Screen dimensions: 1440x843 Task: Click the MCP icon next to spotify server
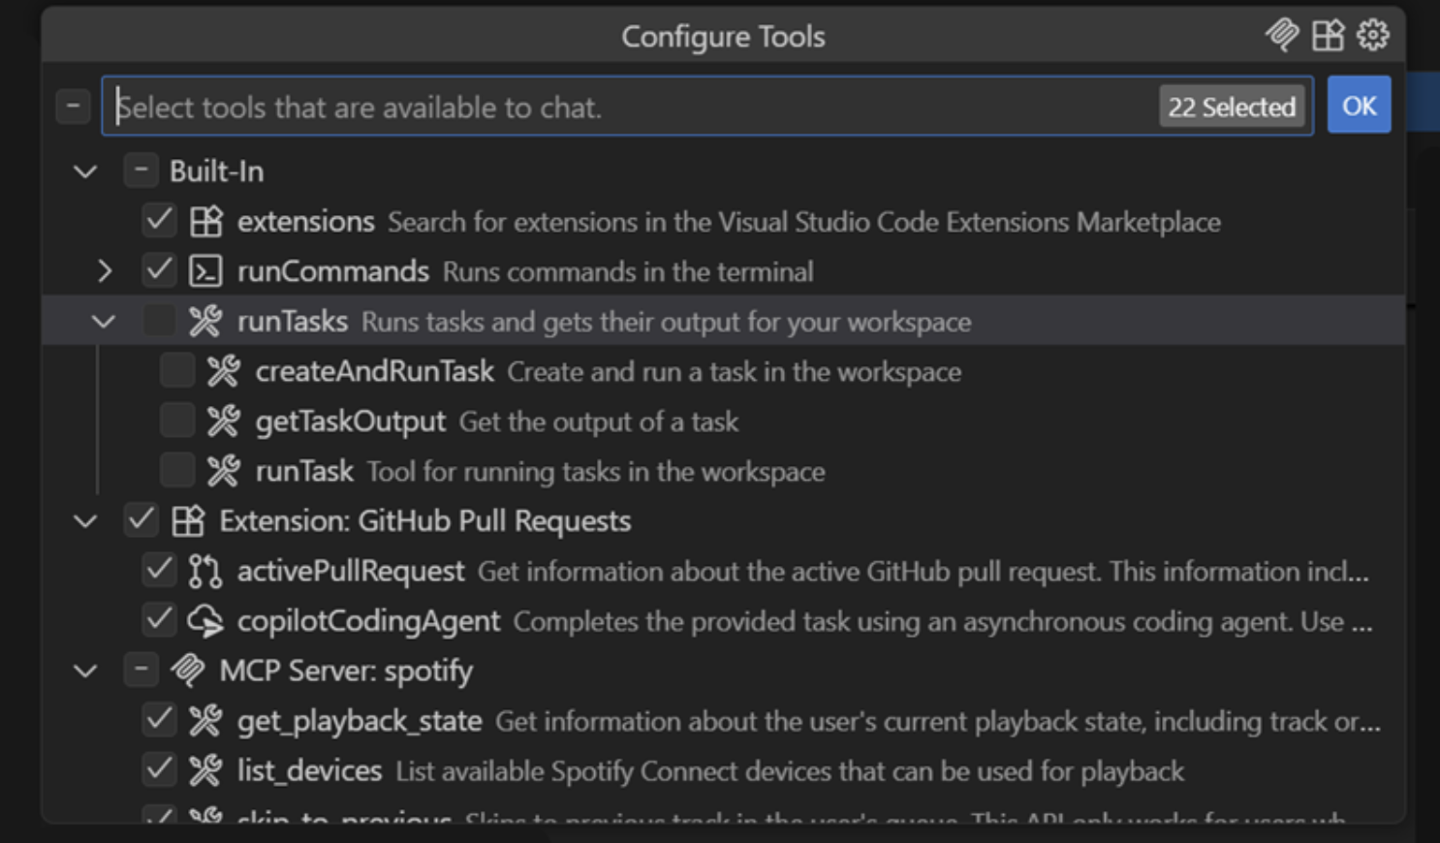tap(187, 670)
